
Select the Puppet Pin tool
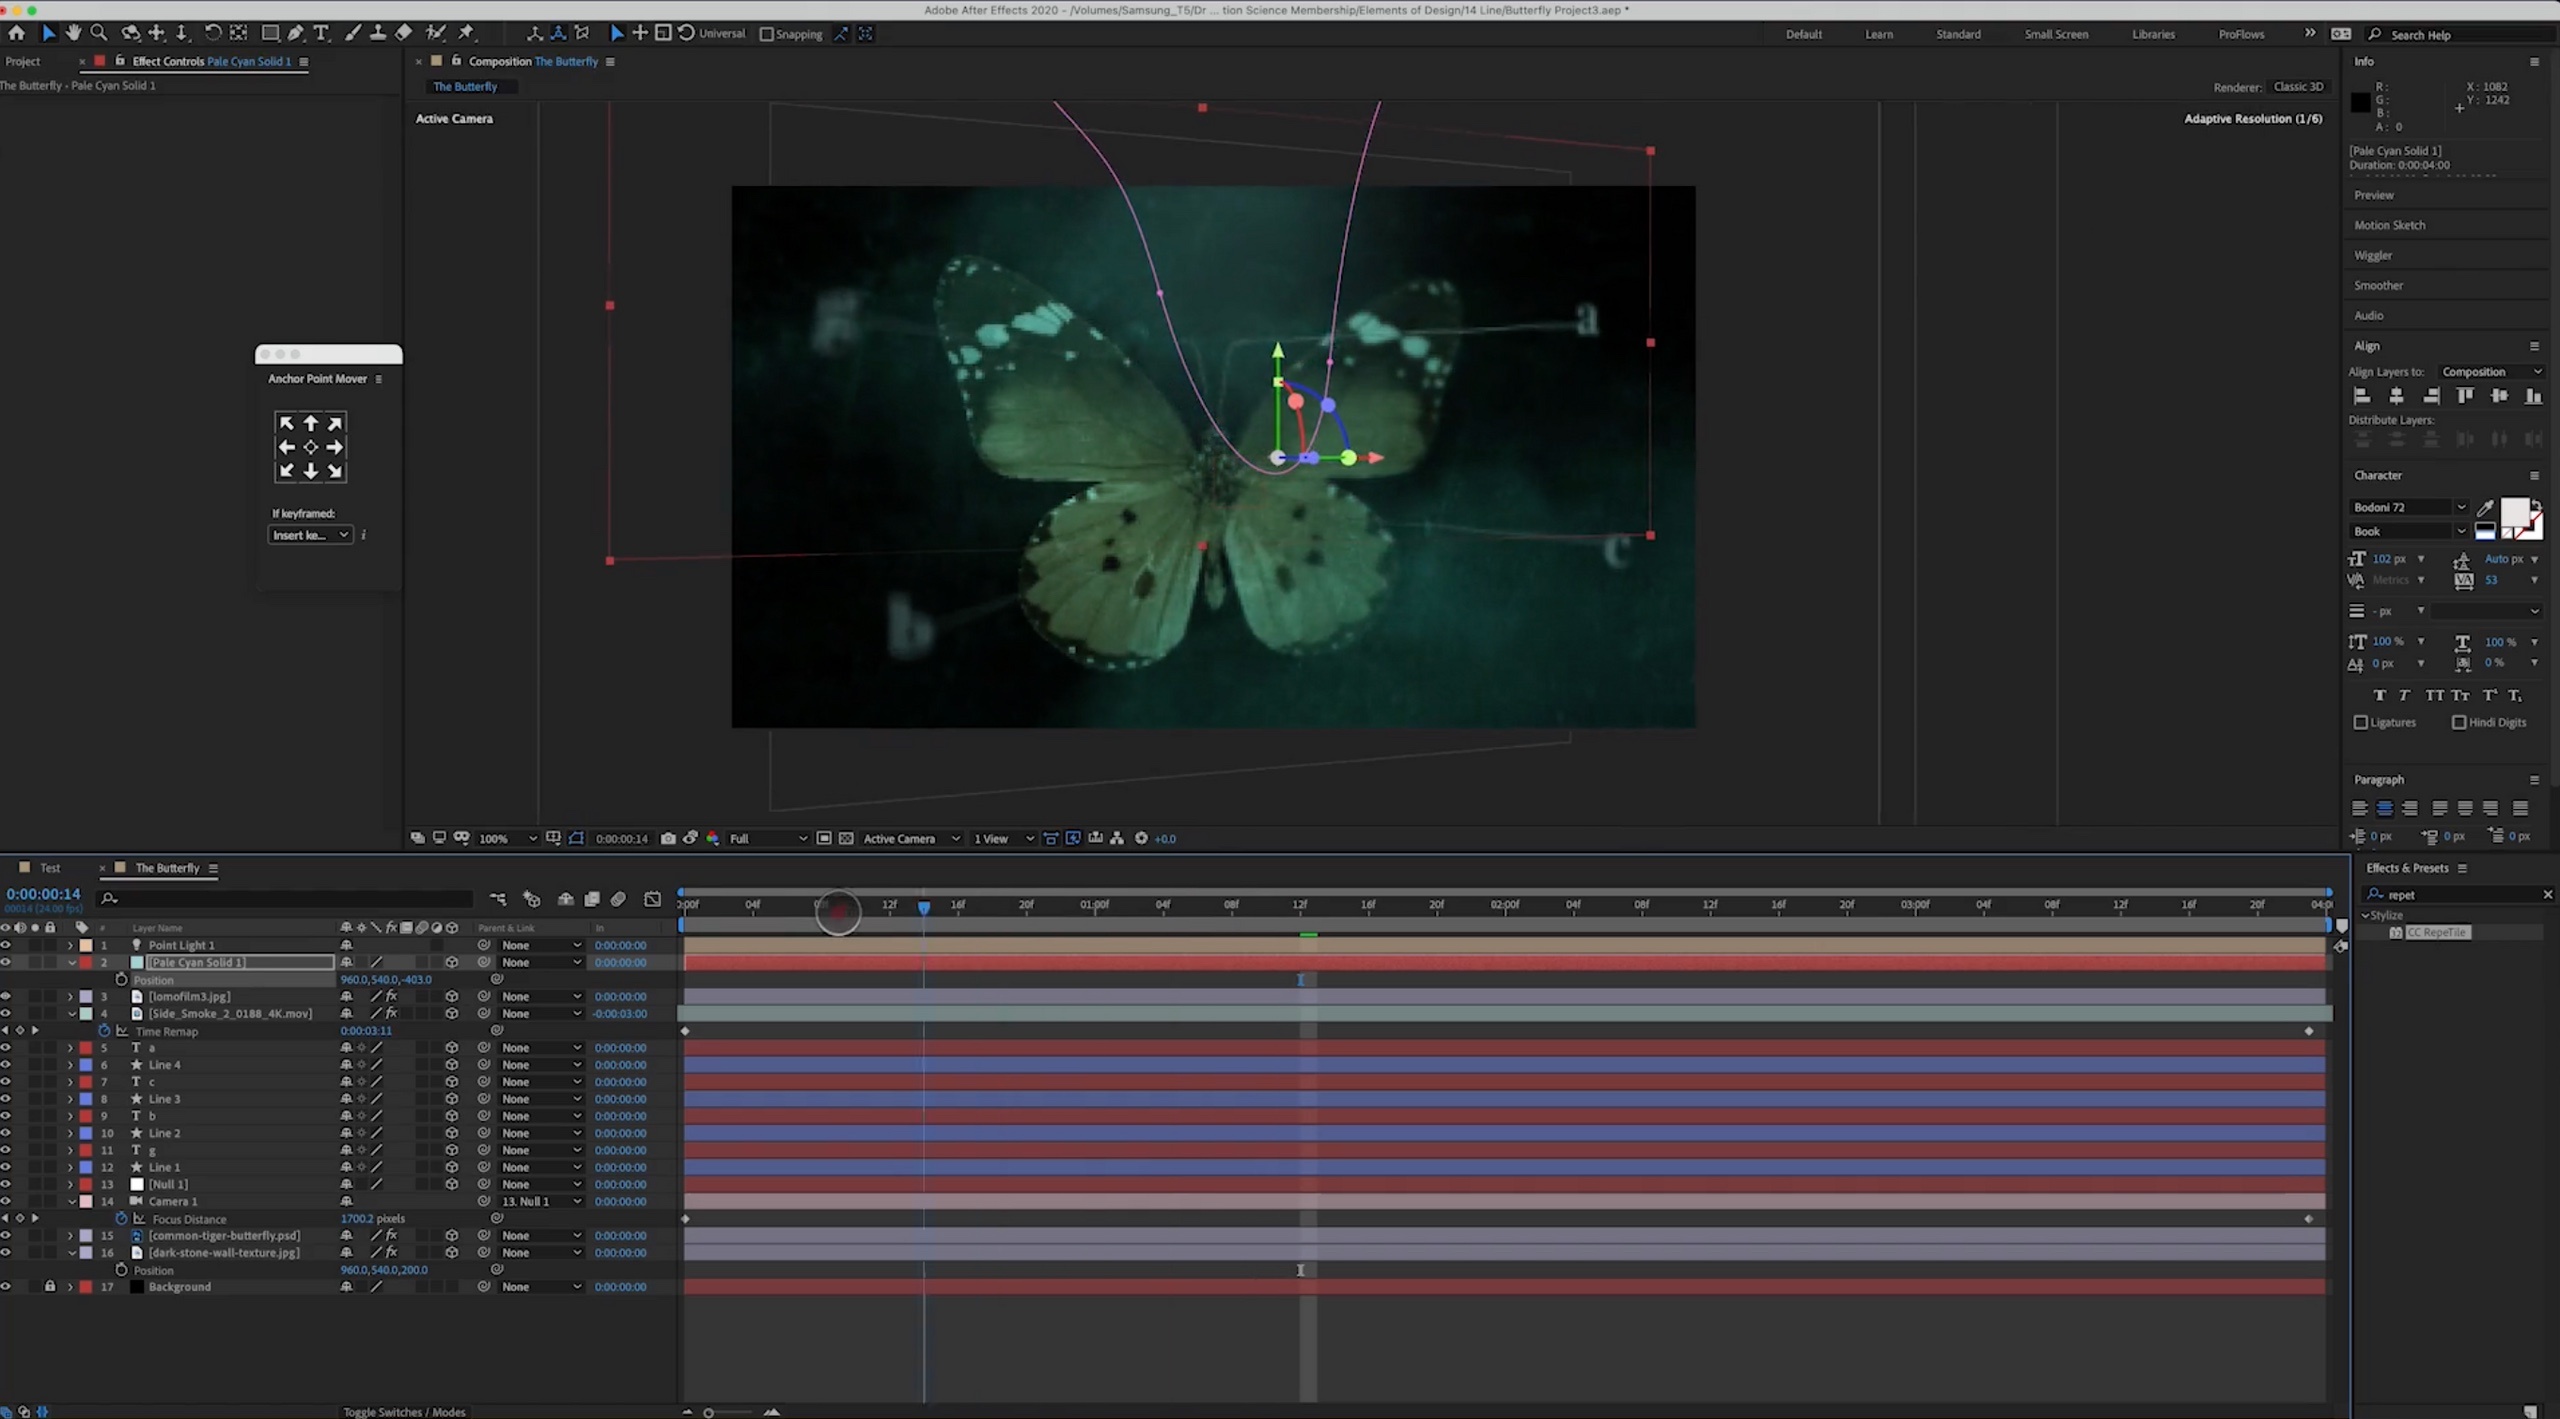pos(468,33)
